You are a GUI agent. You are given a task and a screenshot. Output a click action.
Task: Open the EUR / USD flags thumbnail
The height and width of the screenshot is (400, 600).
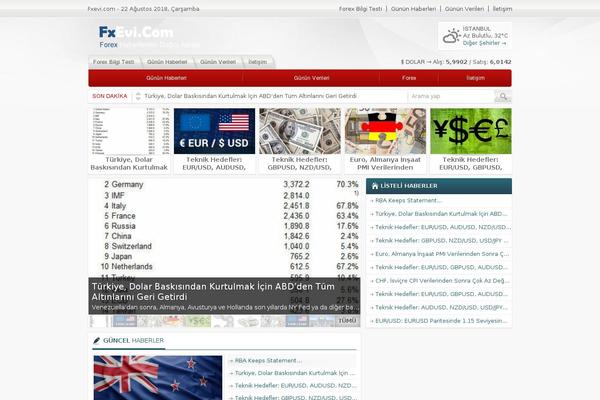click(x=214, y=131)
